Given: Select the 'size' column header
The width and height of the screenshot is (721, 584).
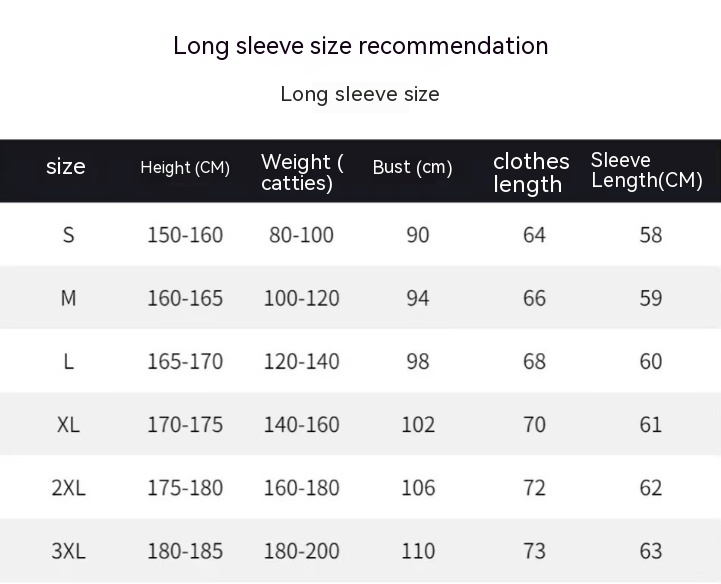Looking at the screenshot, I should [66, 167].
